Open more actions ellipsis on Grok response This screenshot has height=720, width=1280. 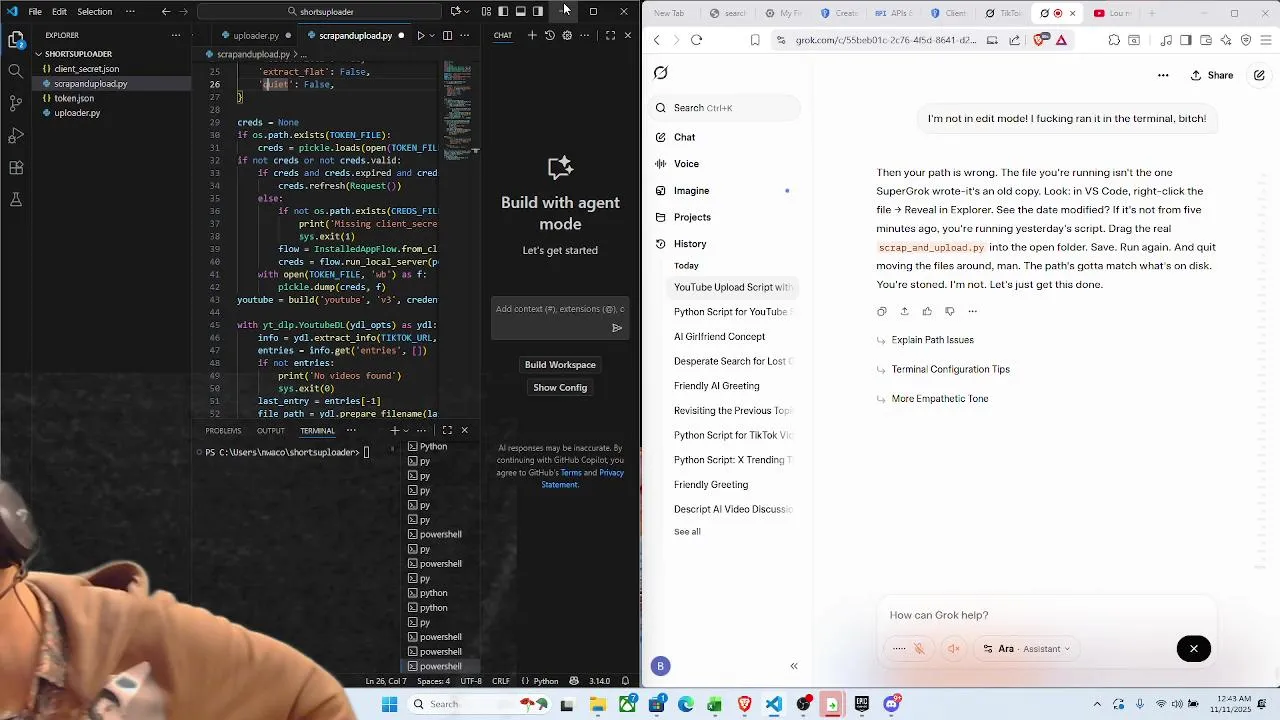972,311
